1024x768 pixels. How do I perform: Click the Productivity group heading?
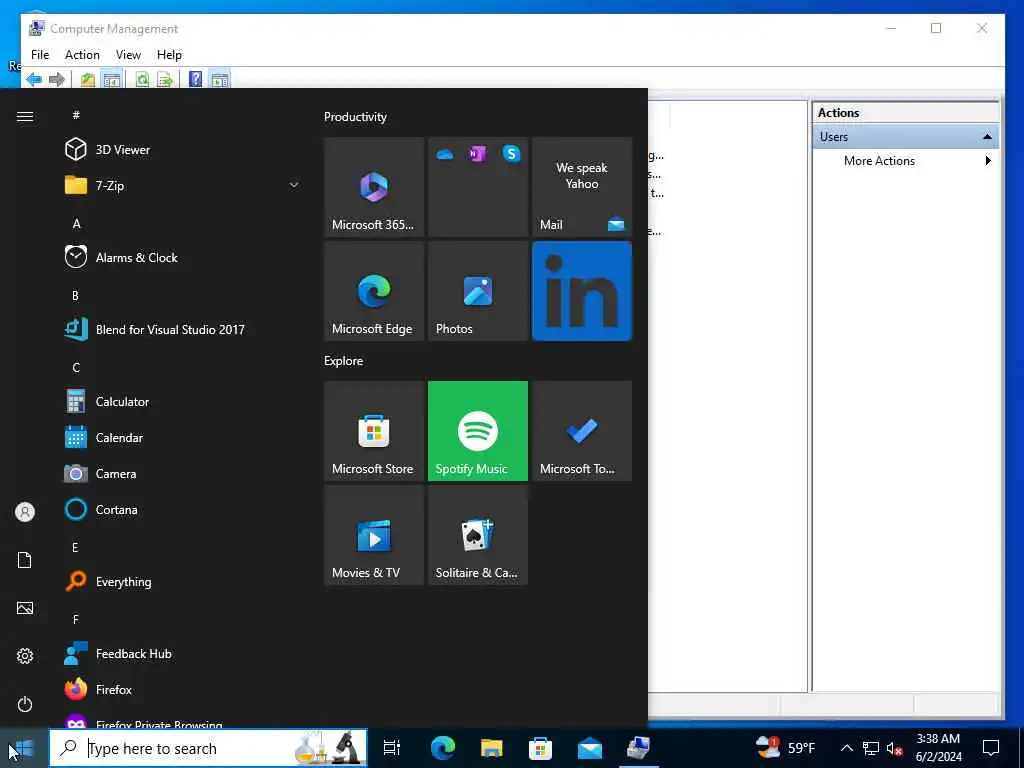coord(355,117)
